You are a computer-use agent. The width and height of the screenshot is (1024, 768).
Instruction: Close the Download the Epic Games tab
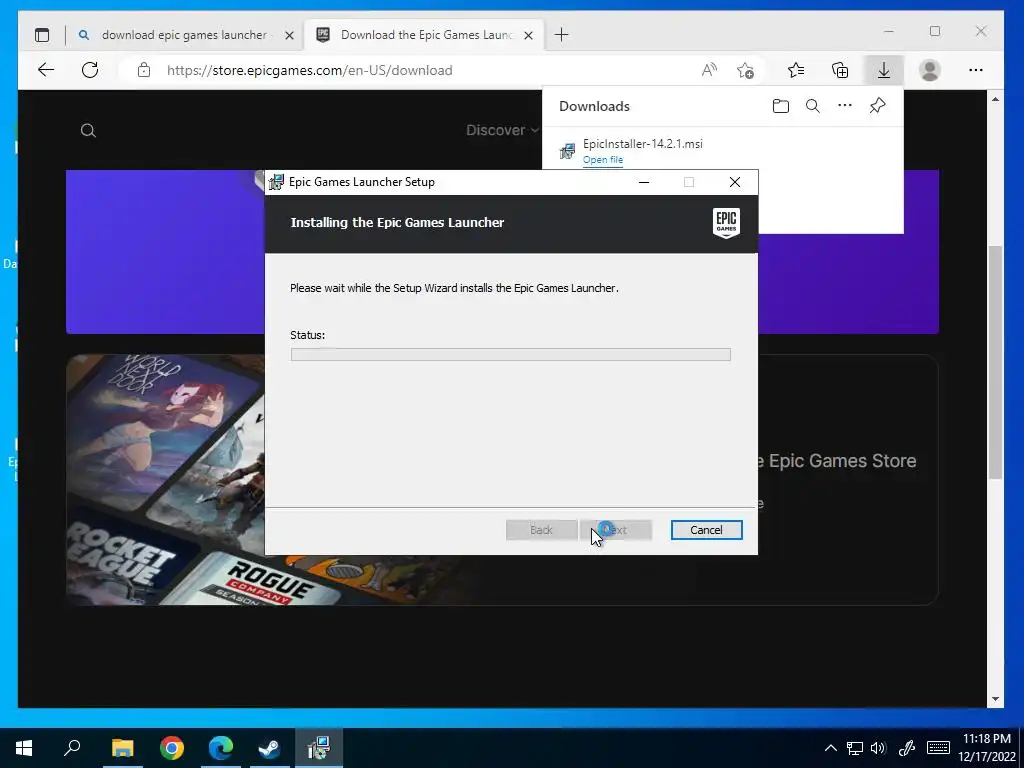(528, 35)
